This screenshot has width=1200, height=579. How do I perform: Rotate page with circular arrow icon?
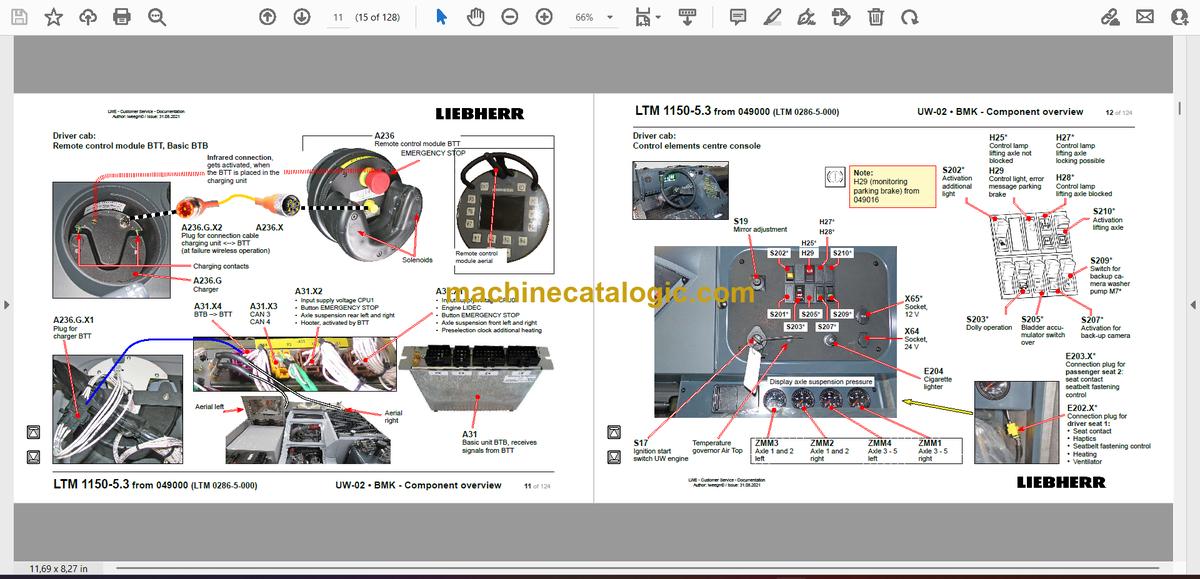click(x=909, y=17)
